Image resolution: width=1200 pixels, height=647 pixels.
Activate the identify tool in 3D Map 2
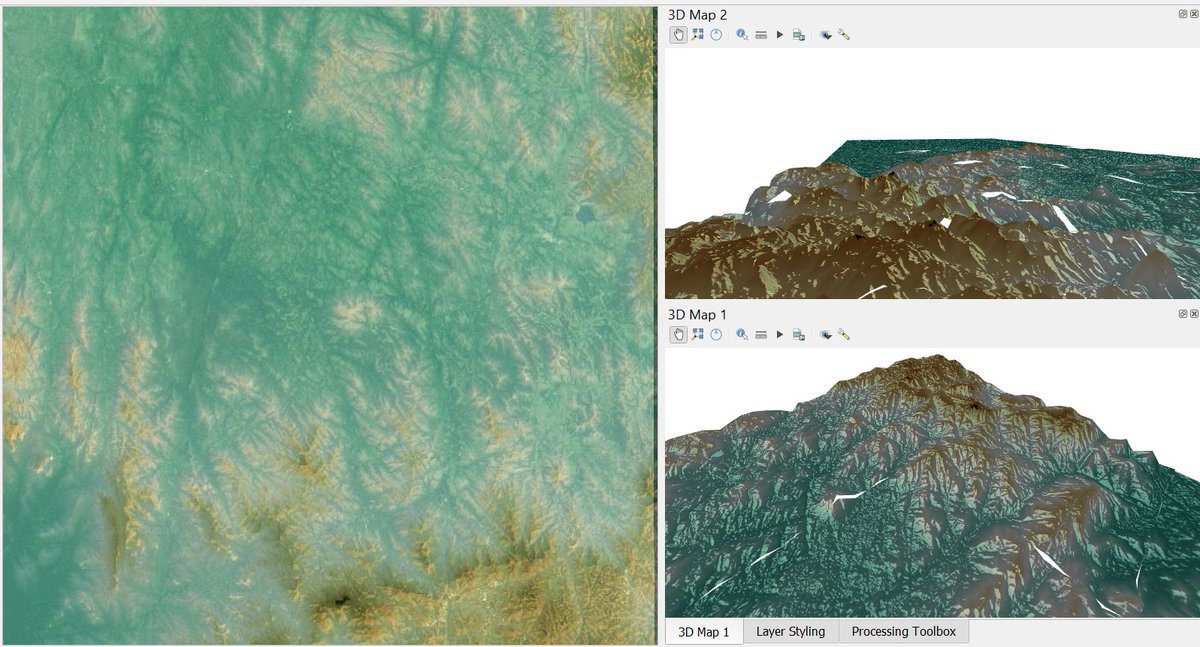tap(742, 34)
